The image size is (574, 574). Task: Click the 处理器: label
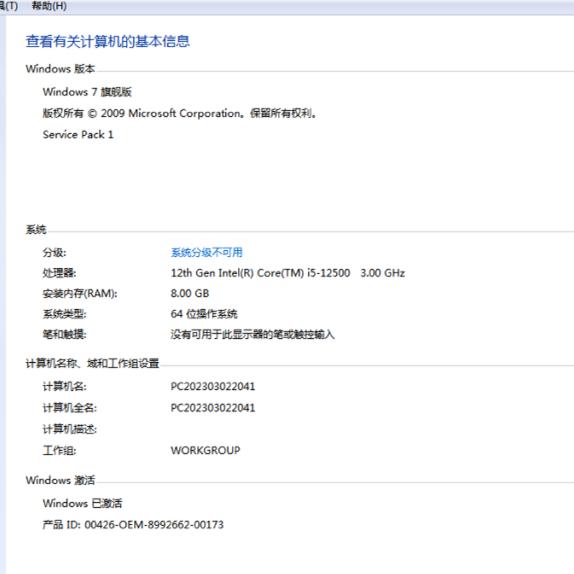tap(59, 273)
